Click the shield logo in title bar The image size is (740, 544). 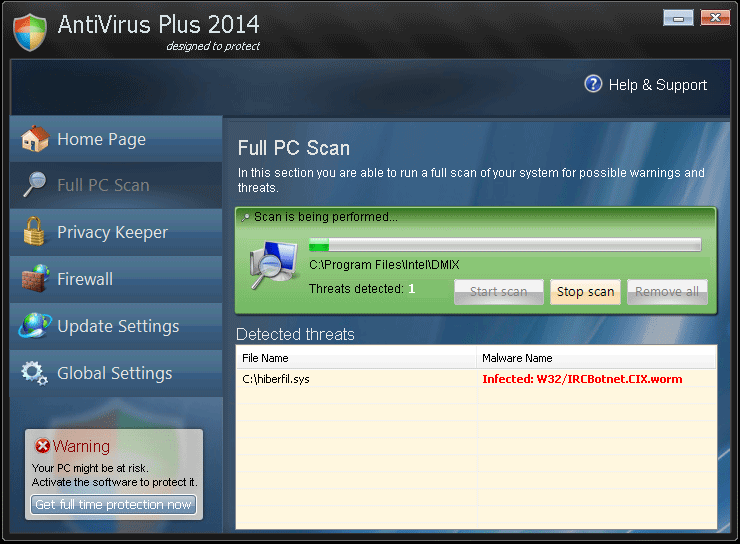(x=30, y=31)
